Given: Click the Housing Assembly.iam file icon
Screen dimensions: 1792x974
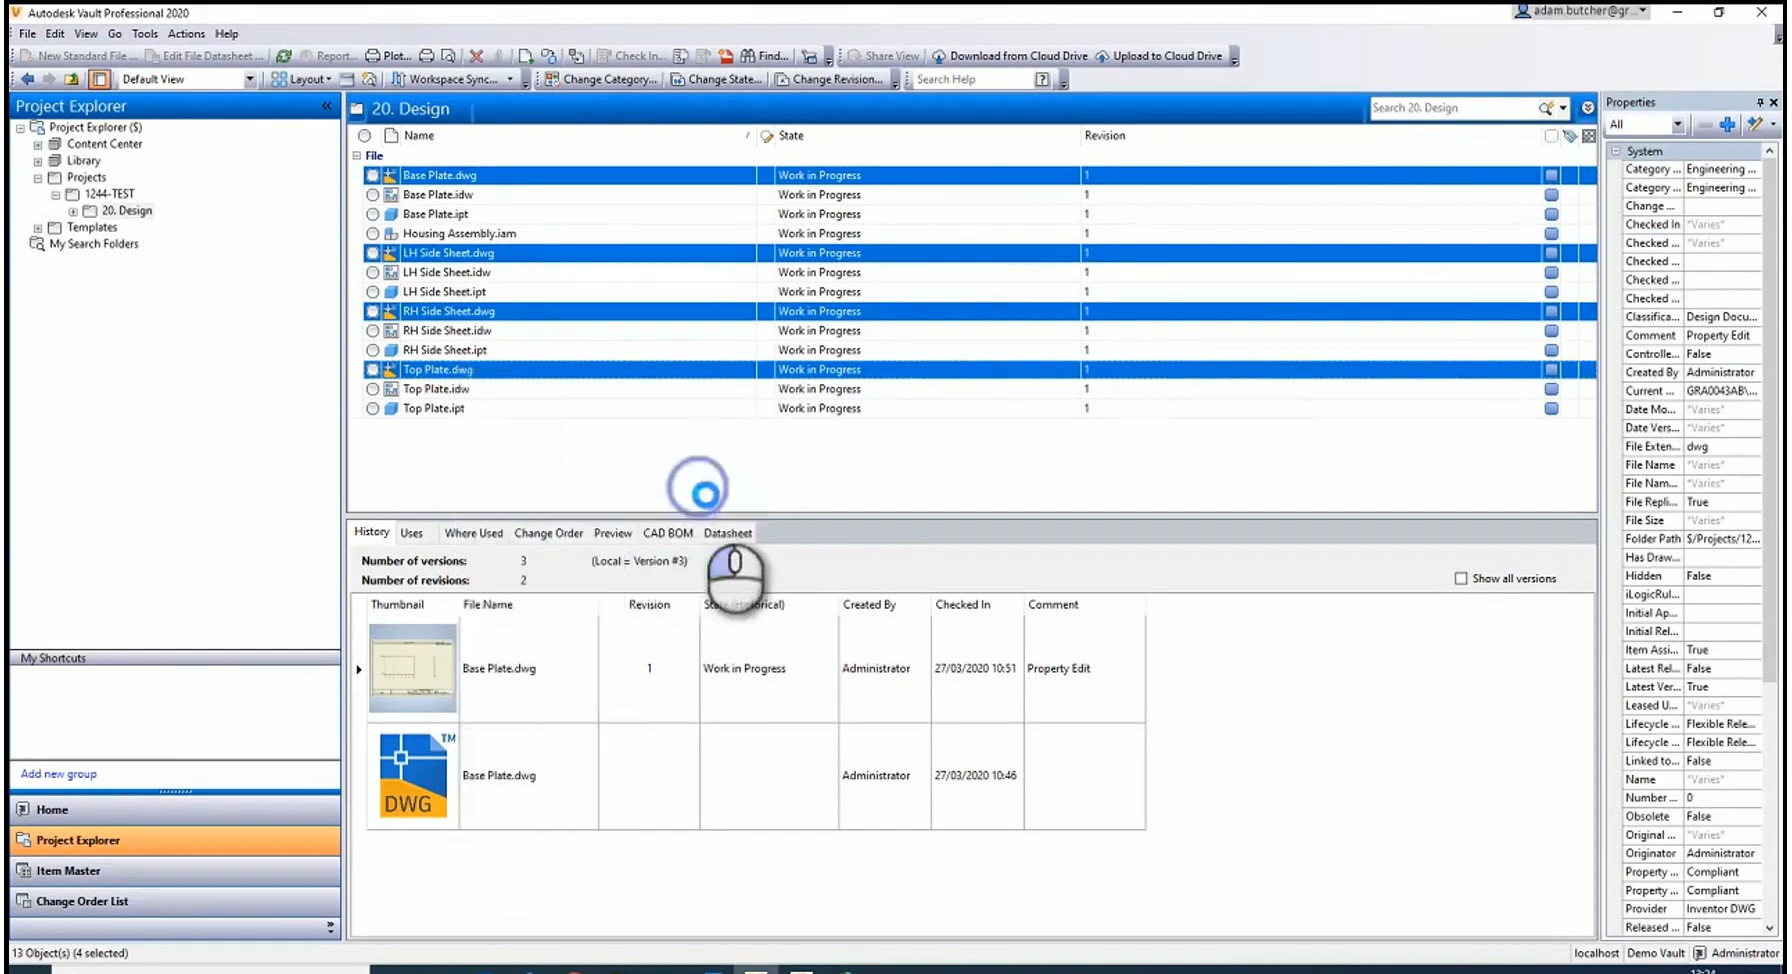Looking at the screenshot, I should 392,234.
